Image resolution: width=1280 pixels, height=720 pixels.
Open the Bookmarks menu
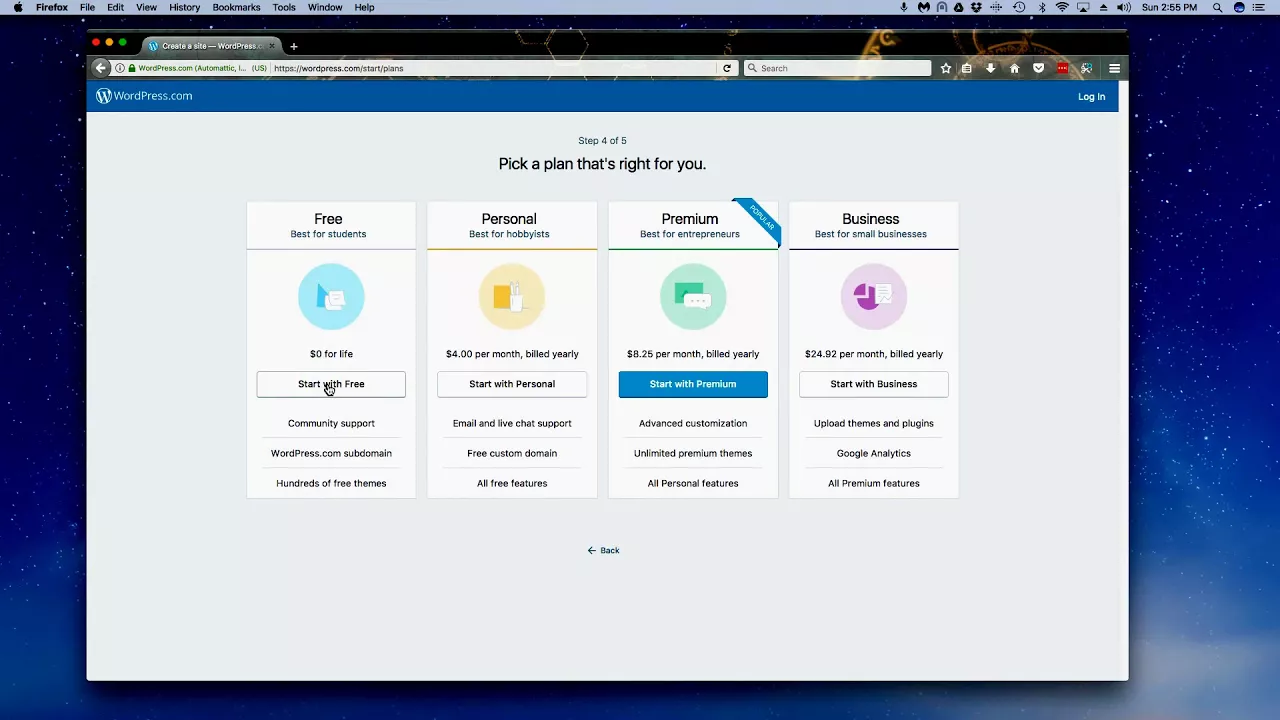(236, 7)
